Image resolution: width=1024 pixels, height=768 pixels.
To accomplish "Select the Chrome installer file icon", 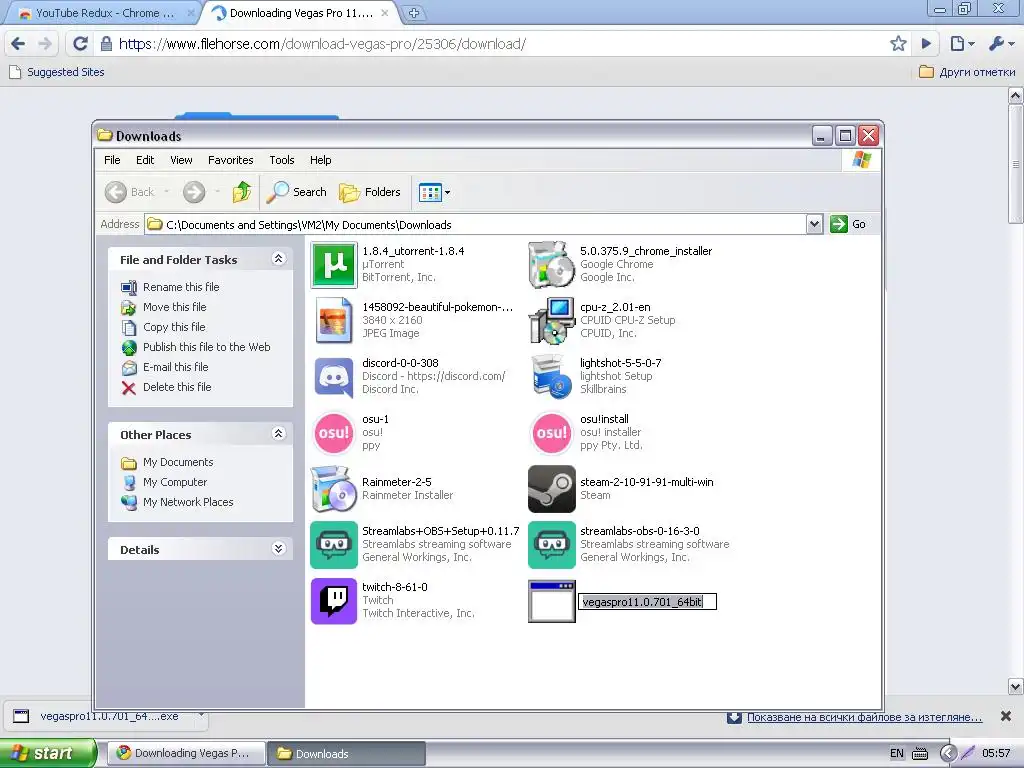I will 552,264.
